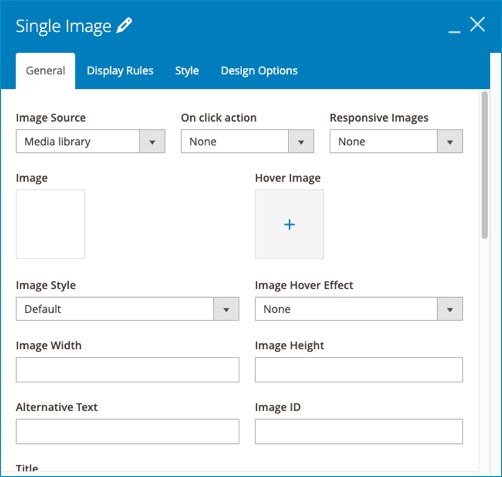The width and height of the screenshot is (502, 477).
Task: Focus the Image Height input field
Action: tap(359, 370)
